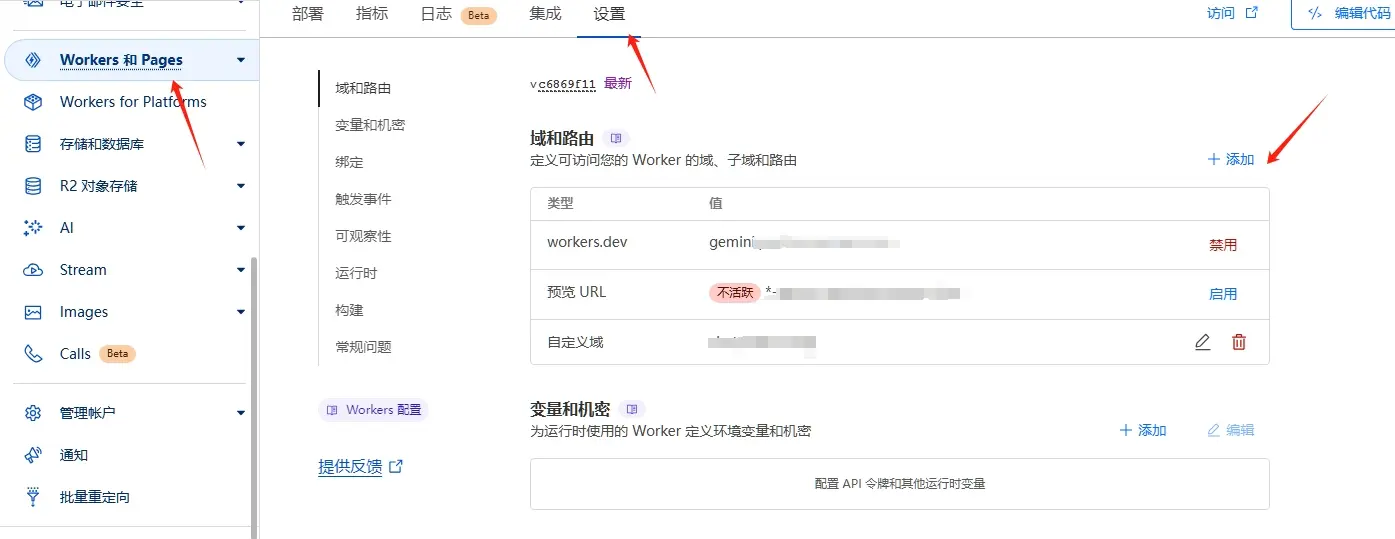
Task: Open 批量重定向 in the sidebar
Action: pyautogui.click(x=95, y=497)
